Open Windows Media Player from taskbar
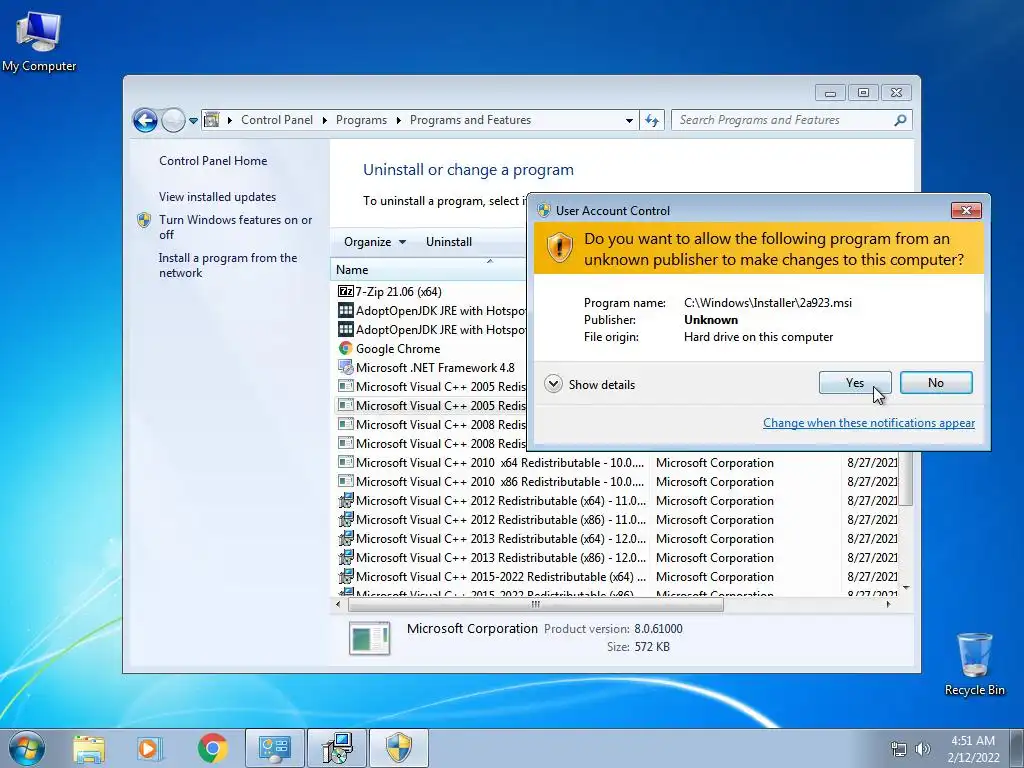 [149, 748]
